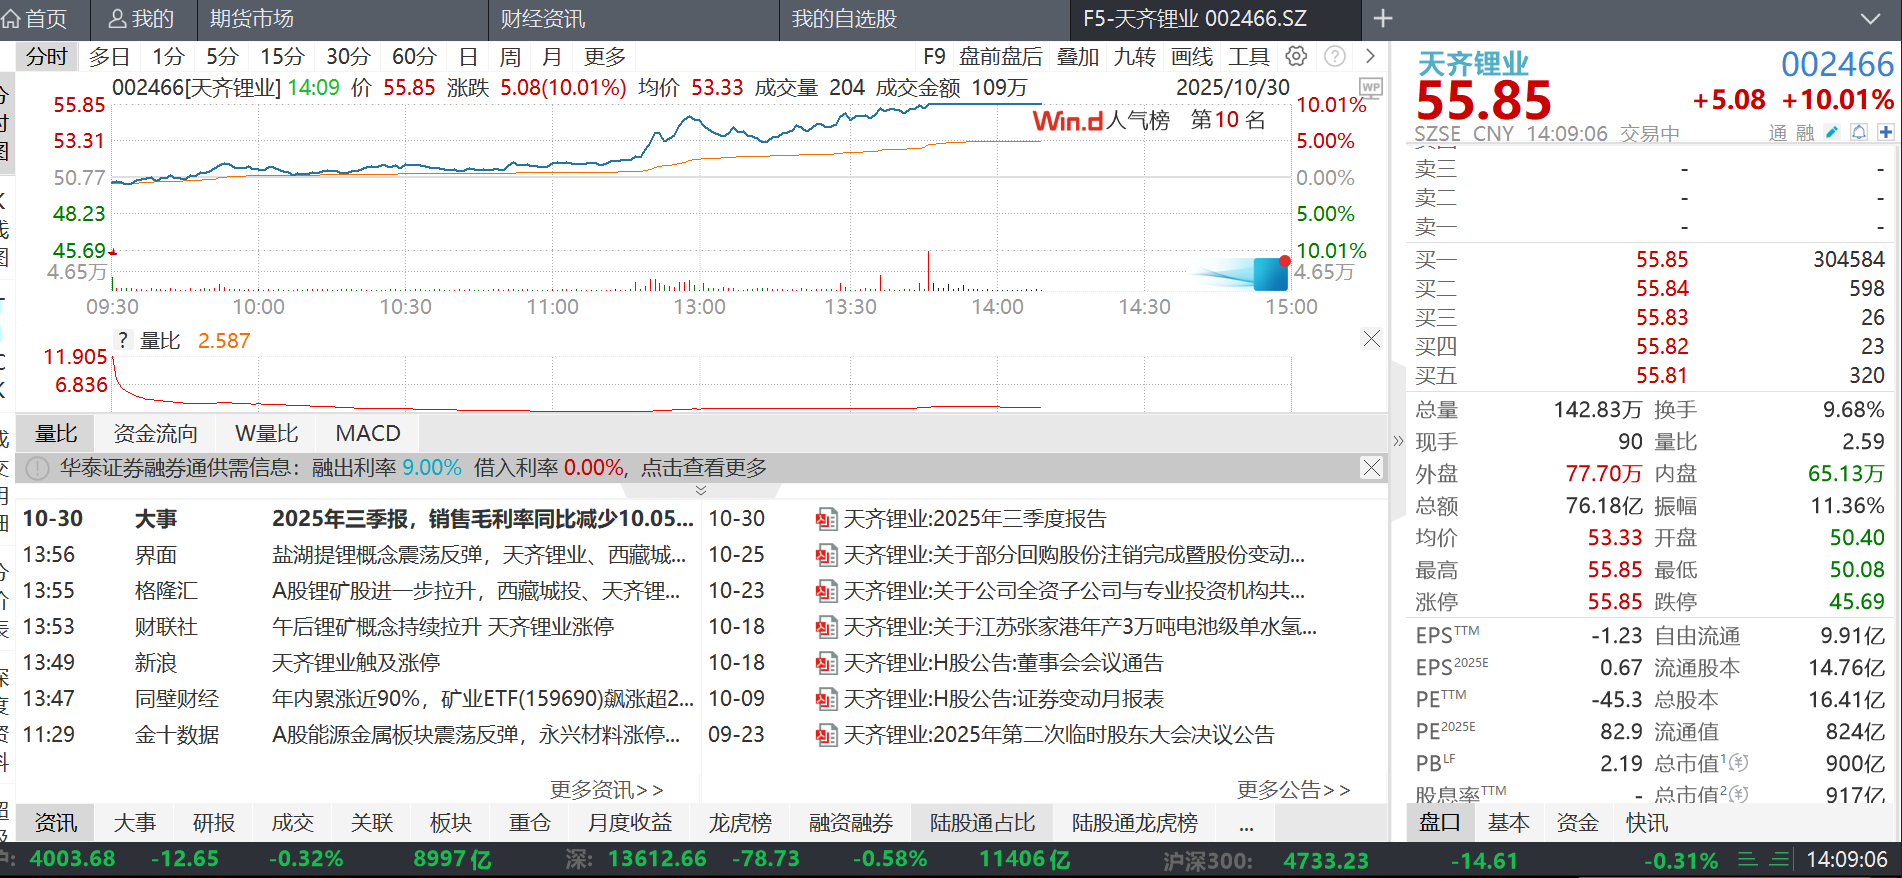The image size is (1902, 878).
Task: Select 60分 chart period
Action: pyautogui.click(x=414, y=56)
